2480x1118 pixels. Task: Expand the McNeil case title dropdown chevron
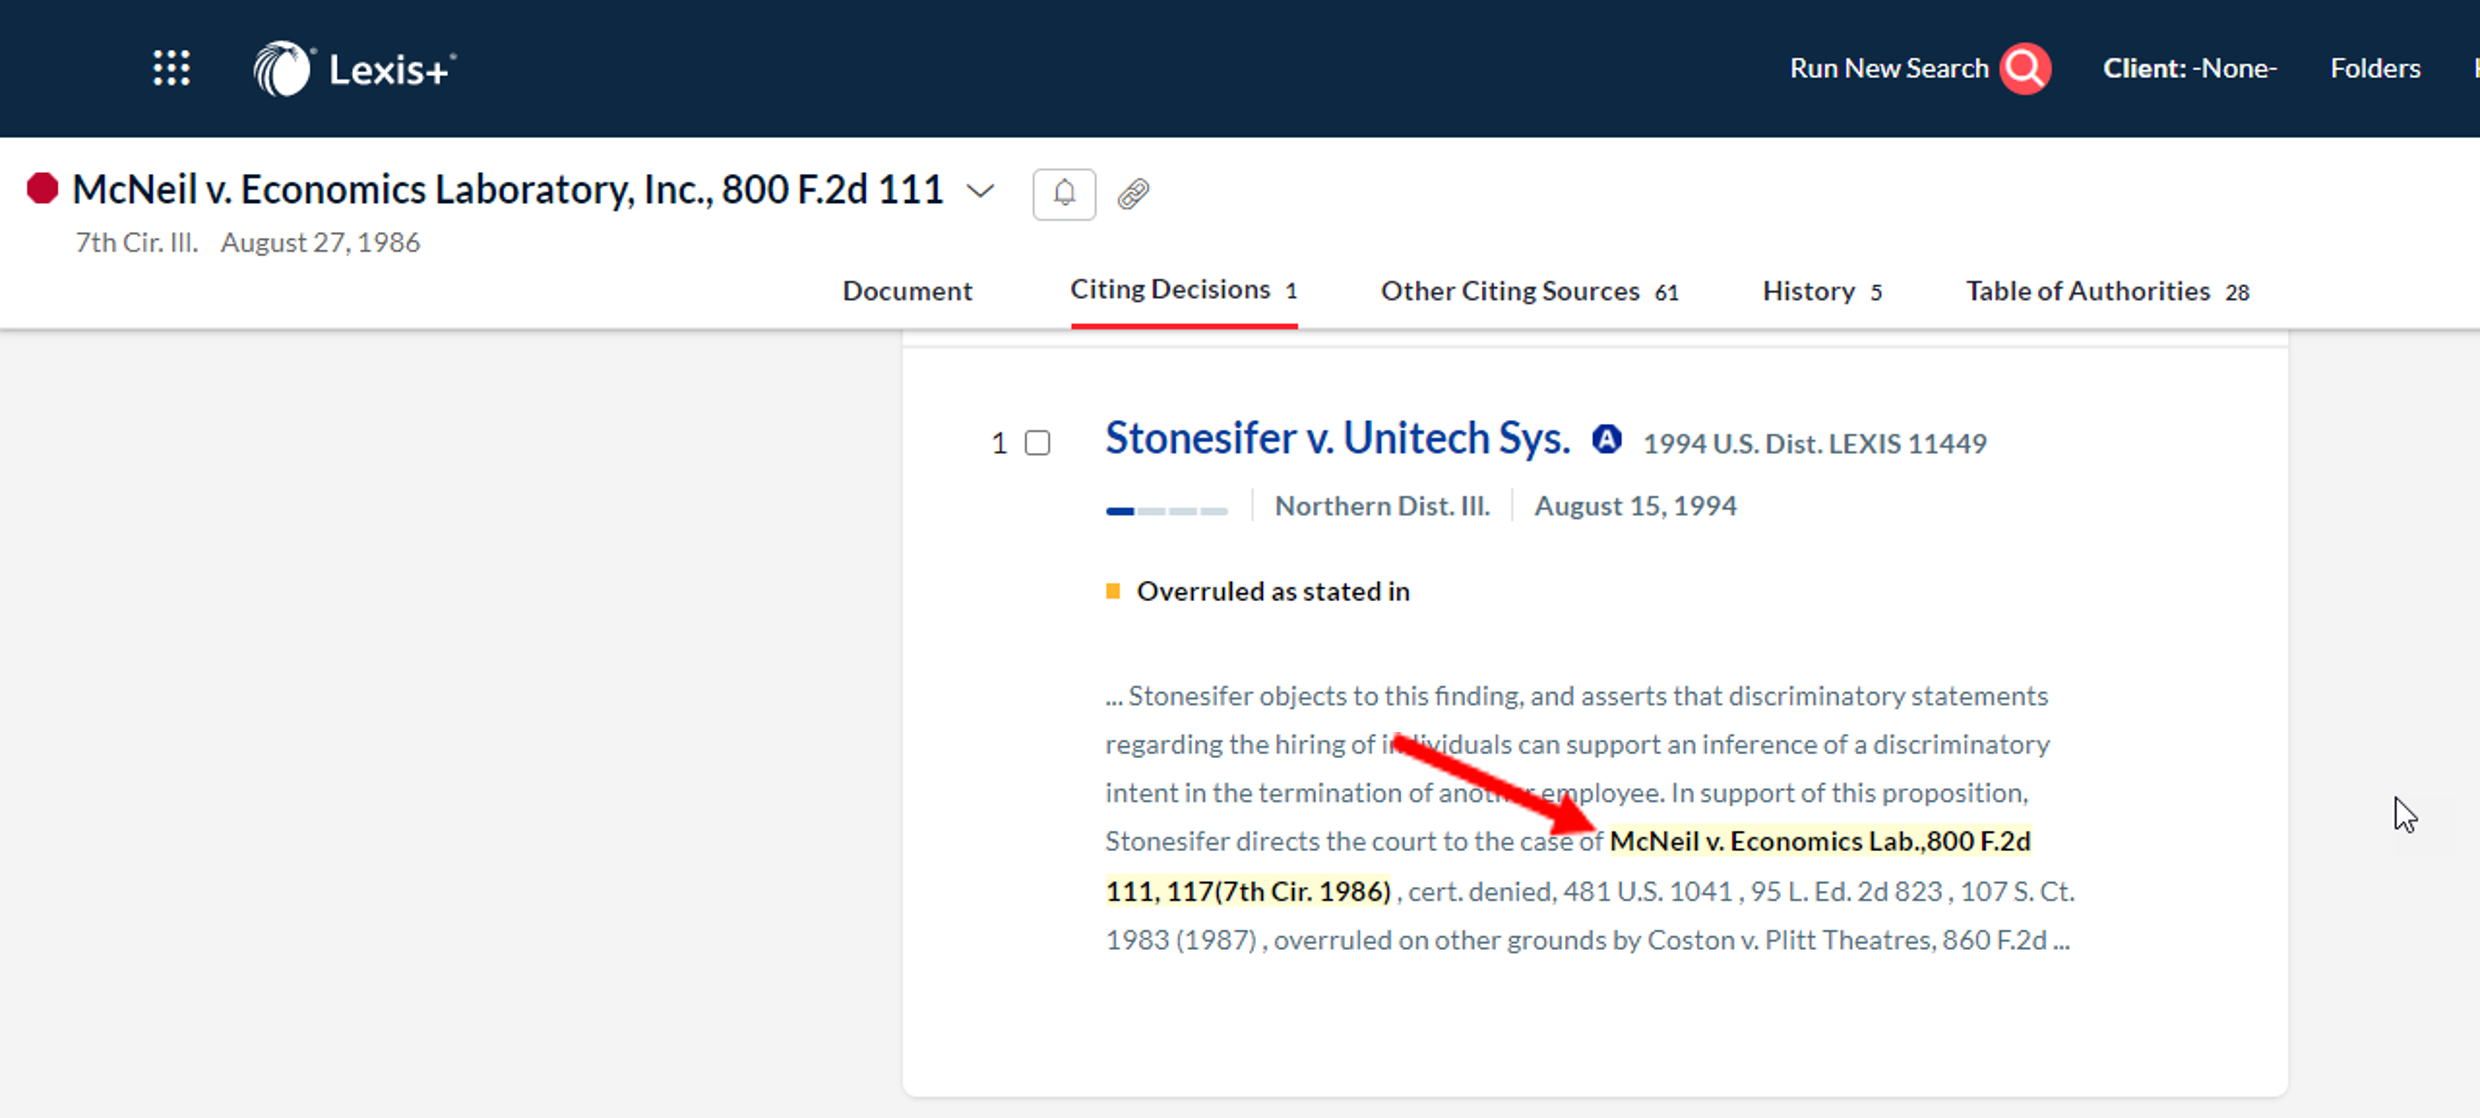pyautogui.click(x=981, y=190)
